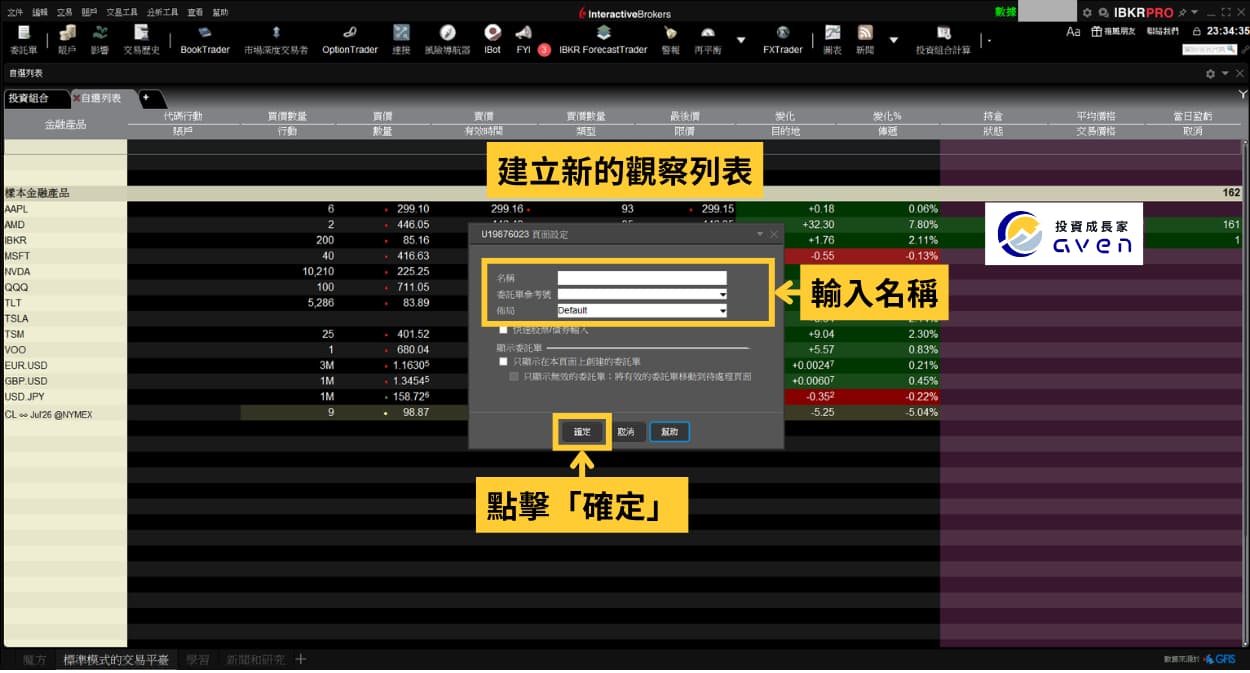Screen dimensions: 1250x673
Task: Launch IBKR ForecastTrader
Action: point(603,40)
